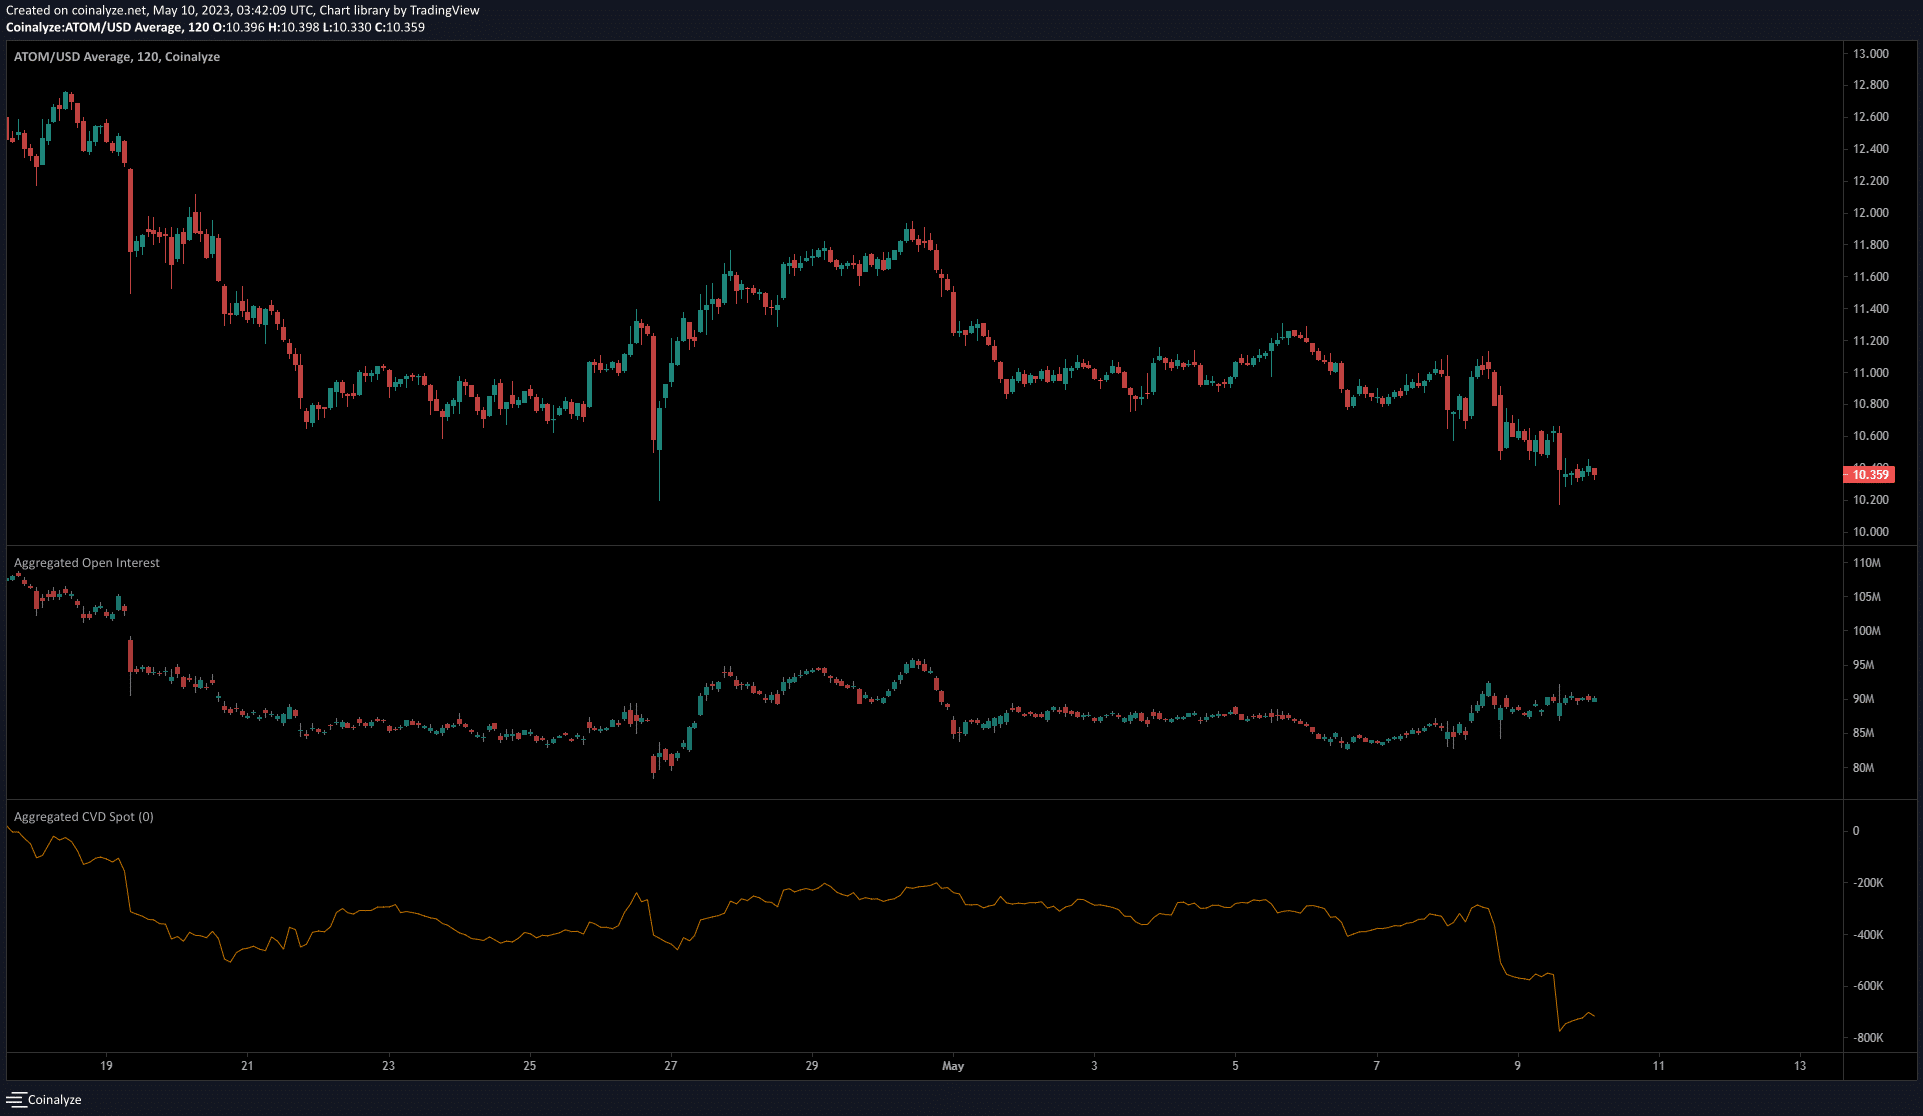Click the Coinalyze logo icon at bottom-left
The height and width of the screenshot is (1116, 1923).
[x=15, y=1099]
